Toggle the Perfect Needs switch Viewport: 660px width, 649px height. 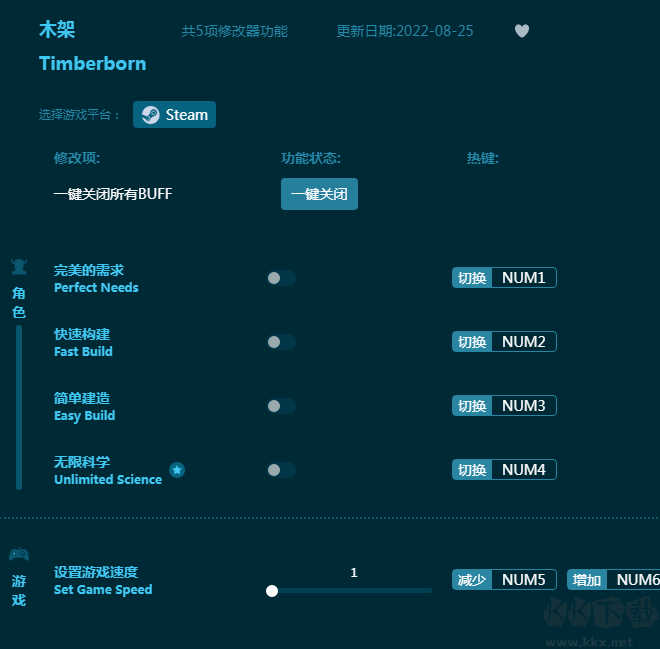point(281,278)
